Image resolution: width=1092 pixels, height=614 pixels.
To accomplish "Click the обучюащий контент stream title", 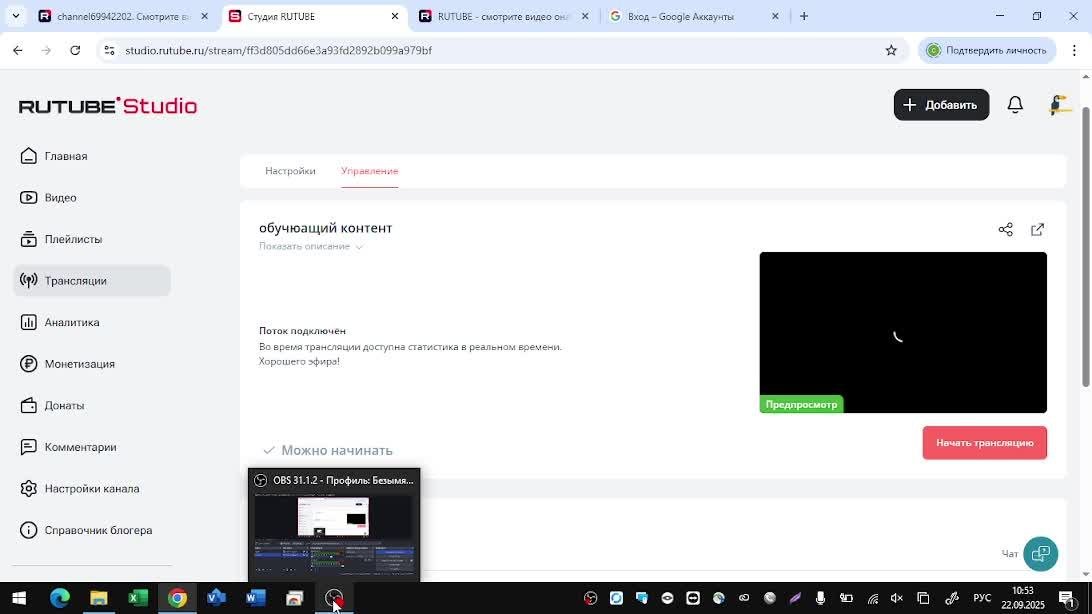I will (325, 228).
